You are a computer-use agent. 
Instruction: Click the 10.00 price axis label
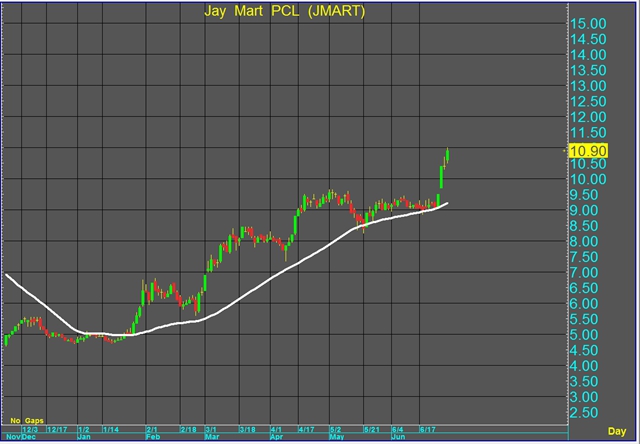588,179
